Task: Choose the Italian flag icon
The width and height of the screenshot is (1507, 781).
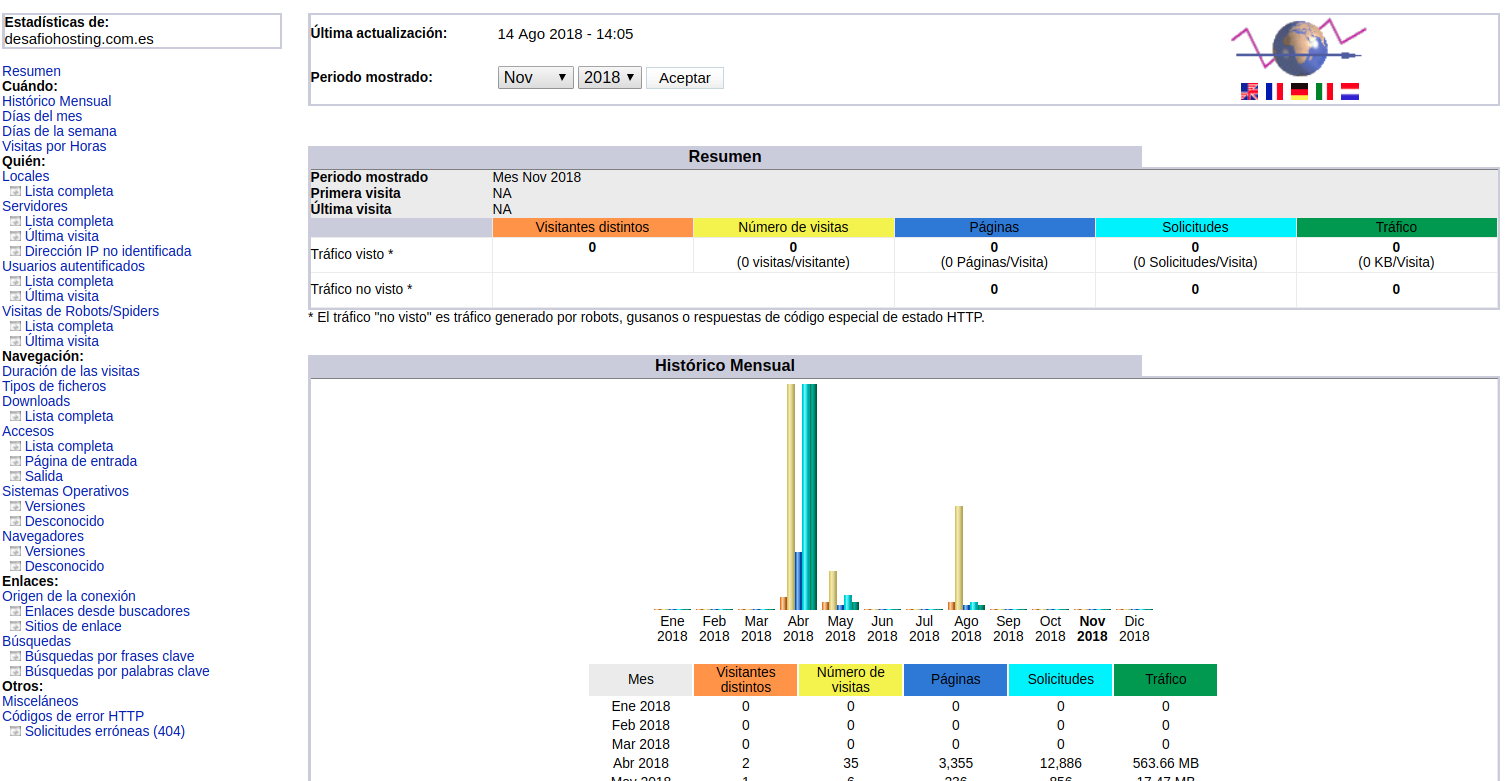Action: click(x=1324, y=91)
